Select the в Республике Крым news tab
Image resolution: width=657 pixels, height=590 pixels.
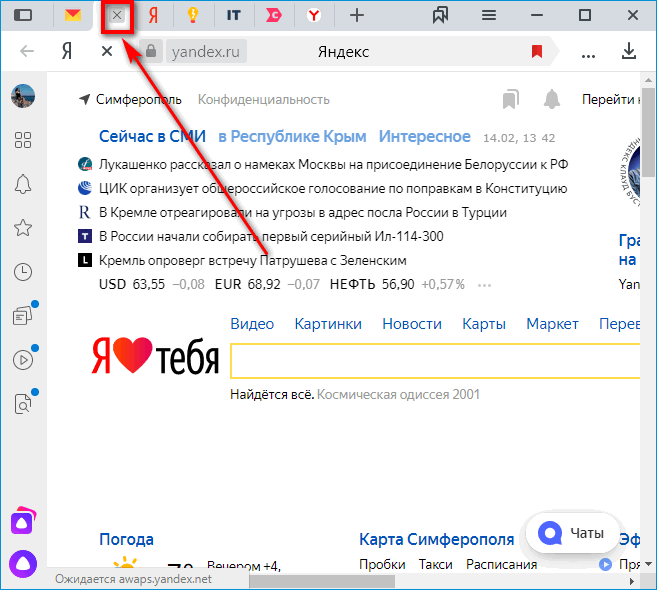[292, 137]
